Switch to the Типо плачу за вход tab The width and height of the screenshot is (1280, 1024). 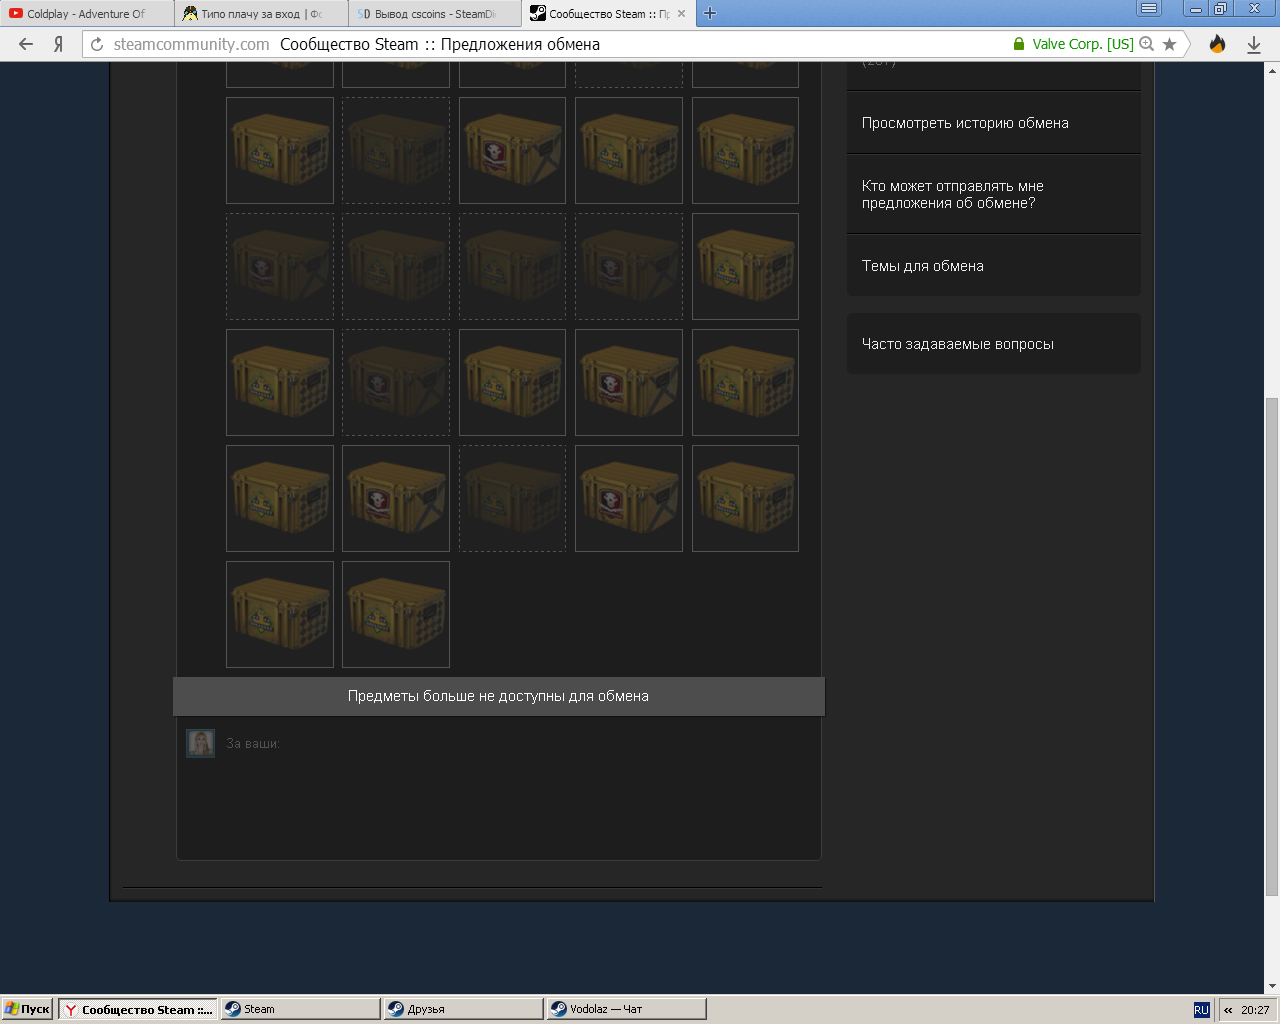pyautogui.click(x=261, y=14)
